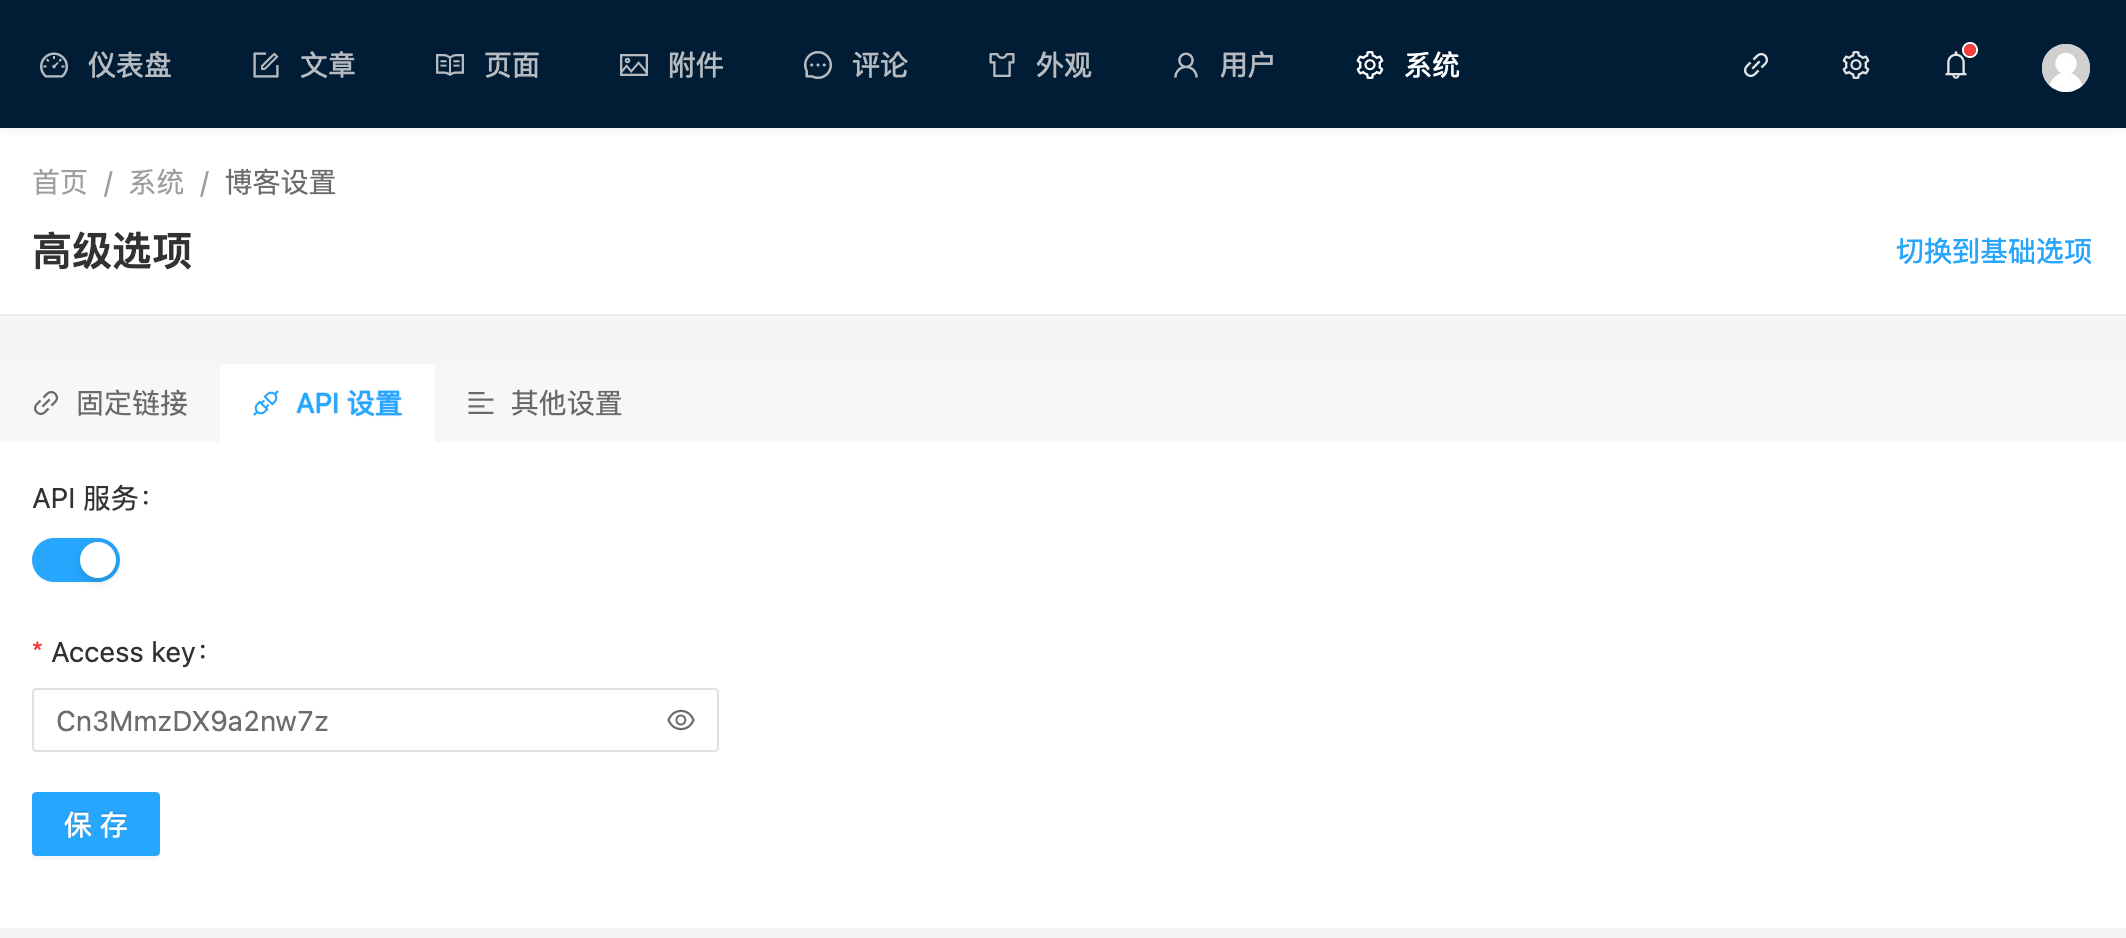The image size is (2126, 938).
Task: Switch to the 其他设置 tab
Action: pyautogui.click(x=545, y=403)
